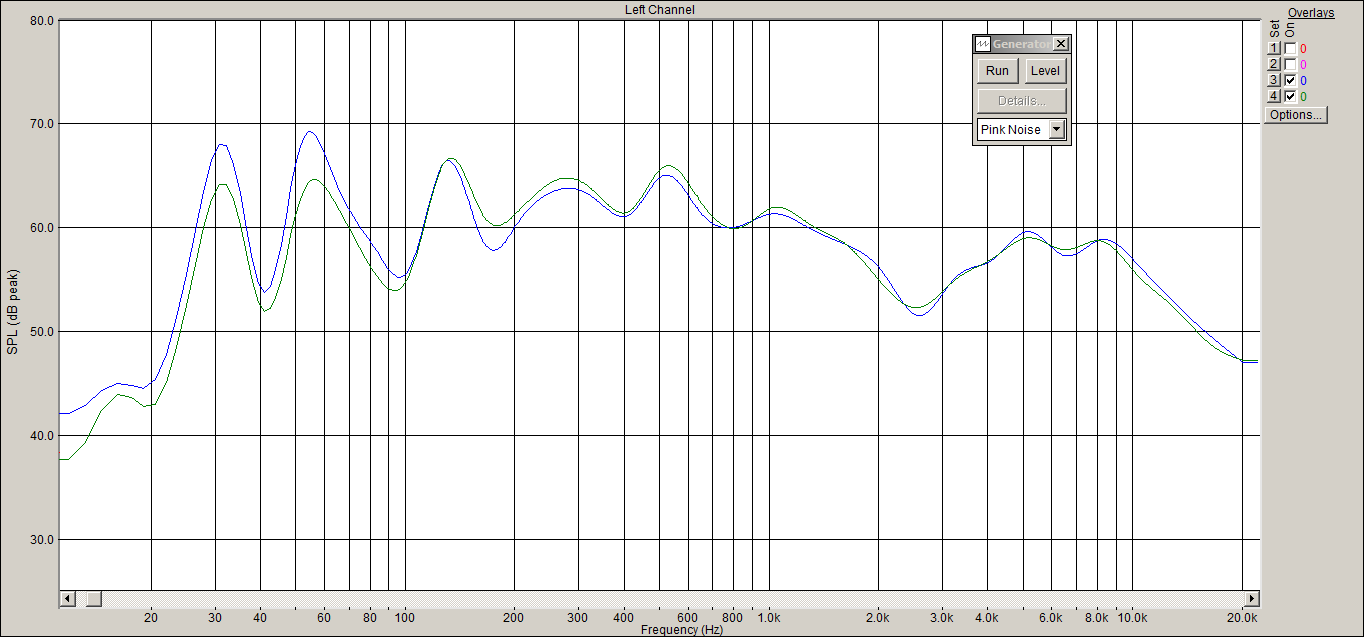Click the Generator title bar
This screenshot has height=637, width=1364.
1021,44
